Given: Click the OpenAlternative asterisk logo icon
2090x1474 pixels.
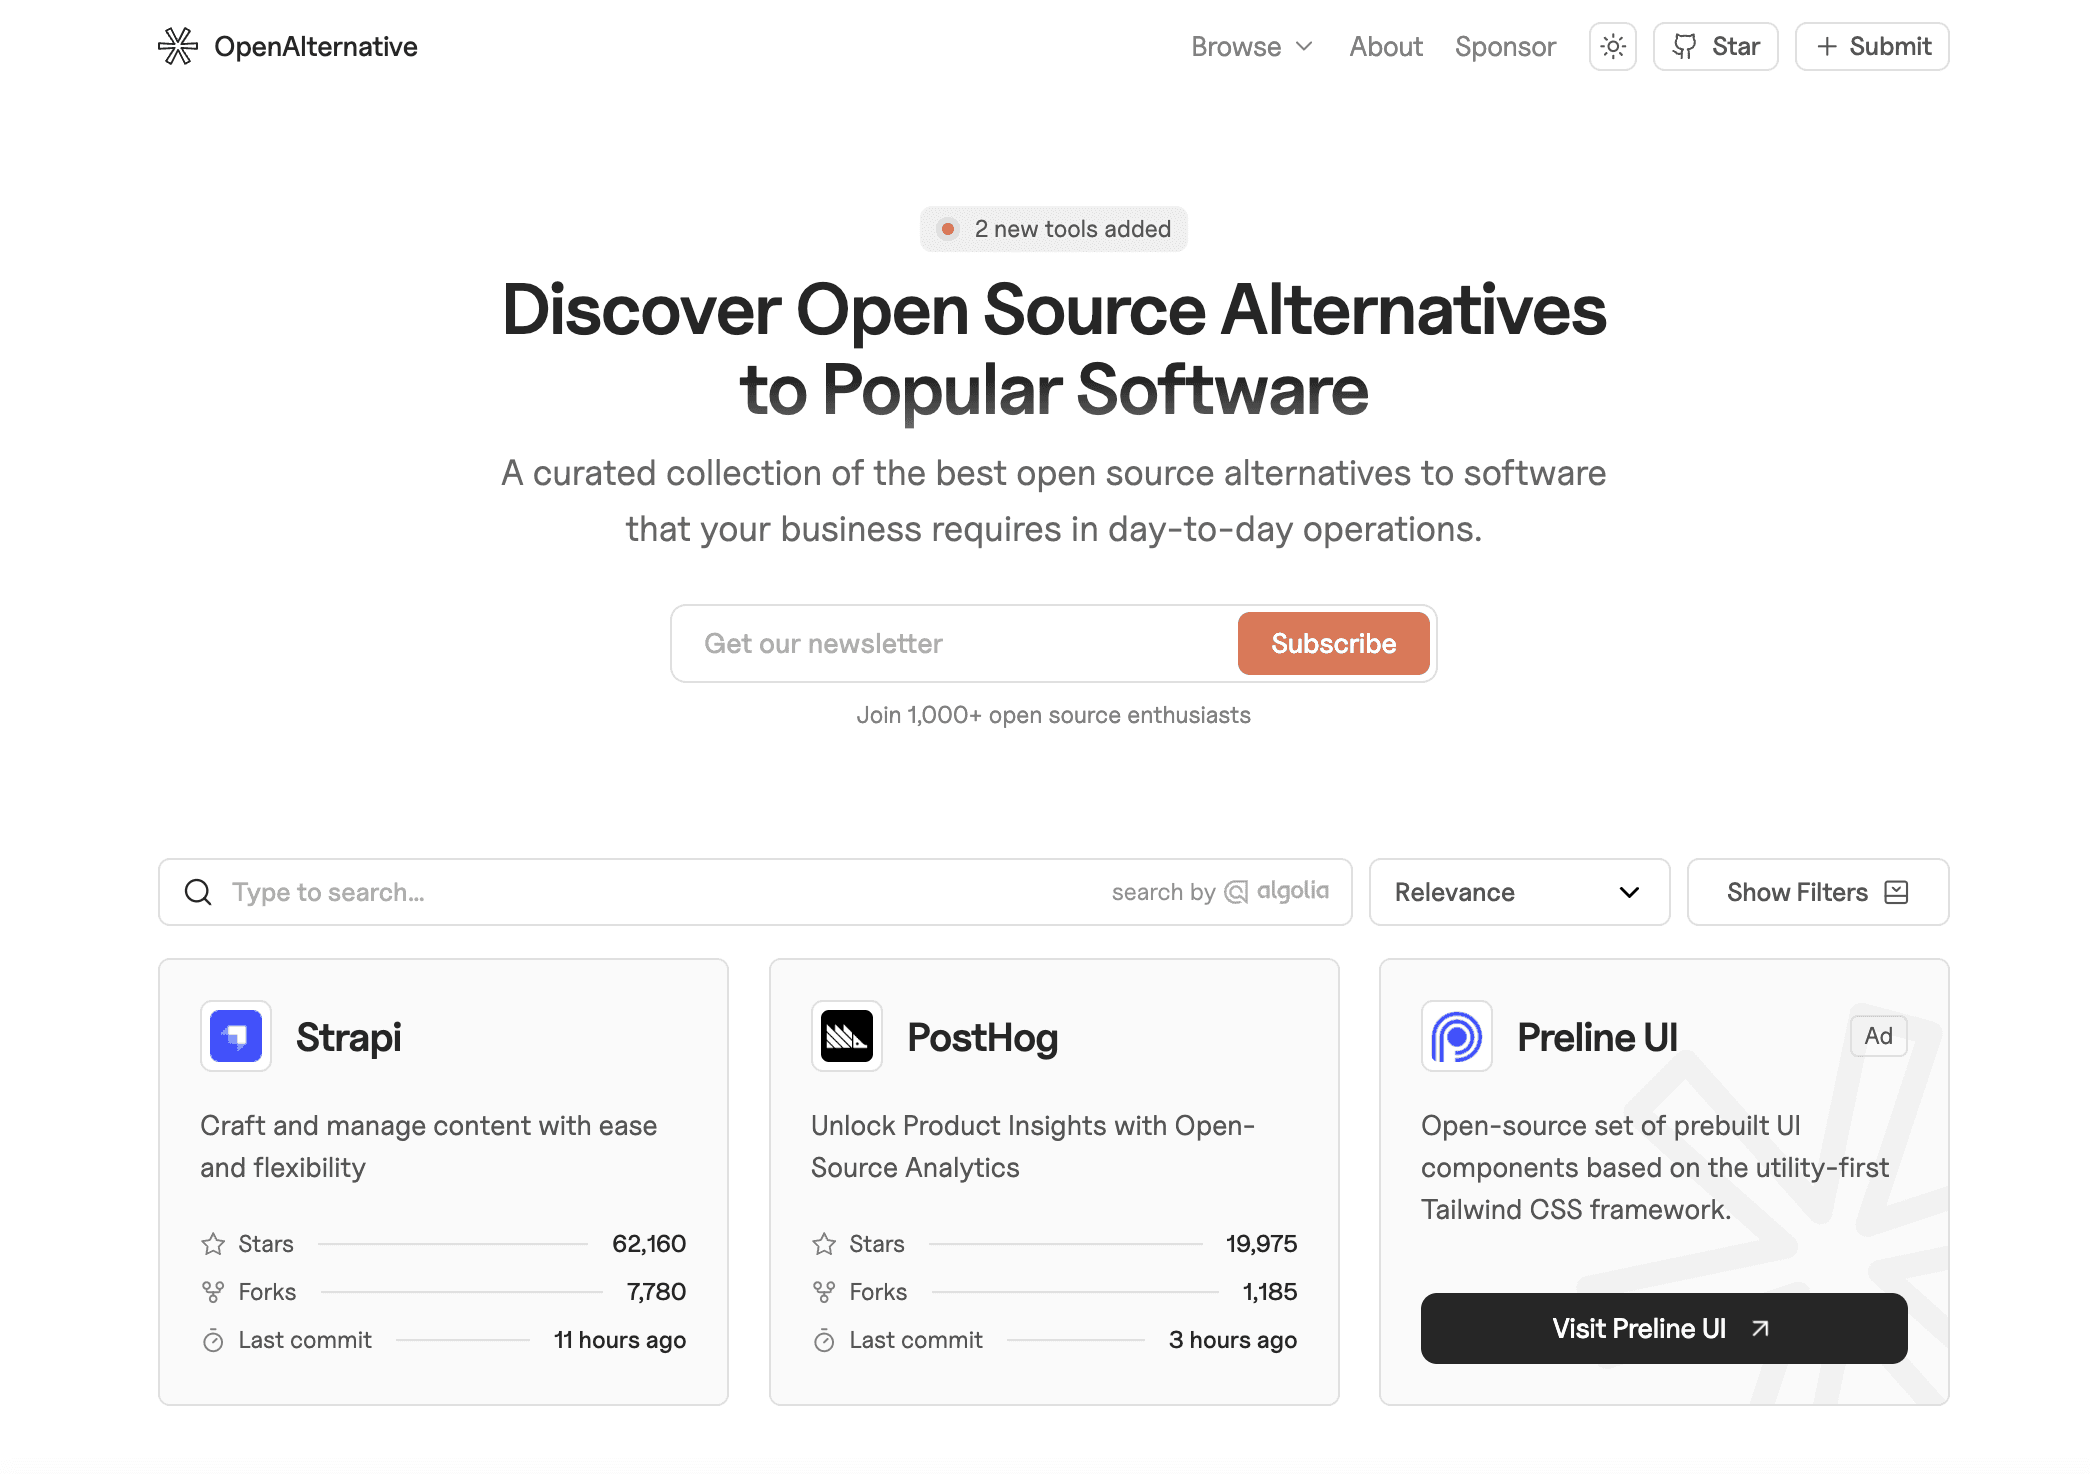Looking at the screenshot, I should pos(178,46).
